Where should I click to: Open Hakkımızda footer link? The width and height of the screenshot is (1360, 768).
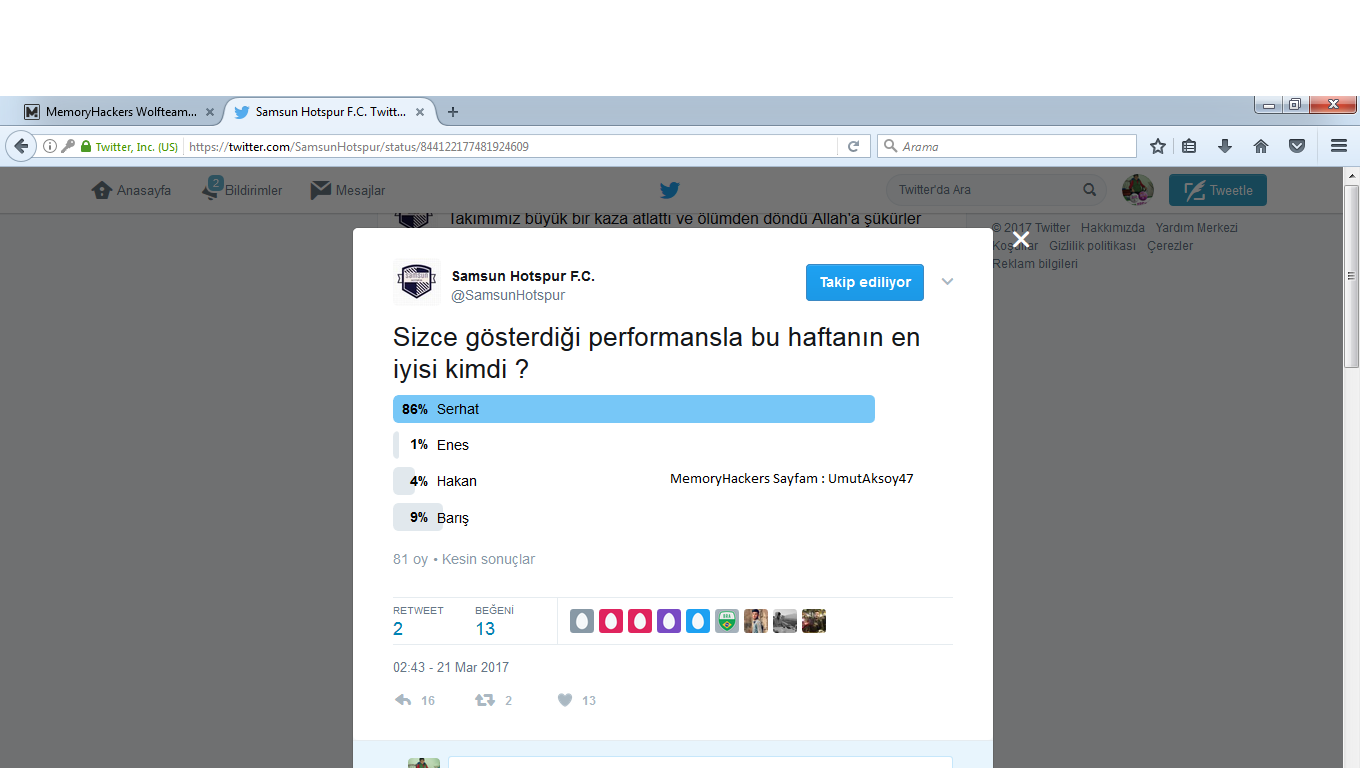coord(1112,228)
